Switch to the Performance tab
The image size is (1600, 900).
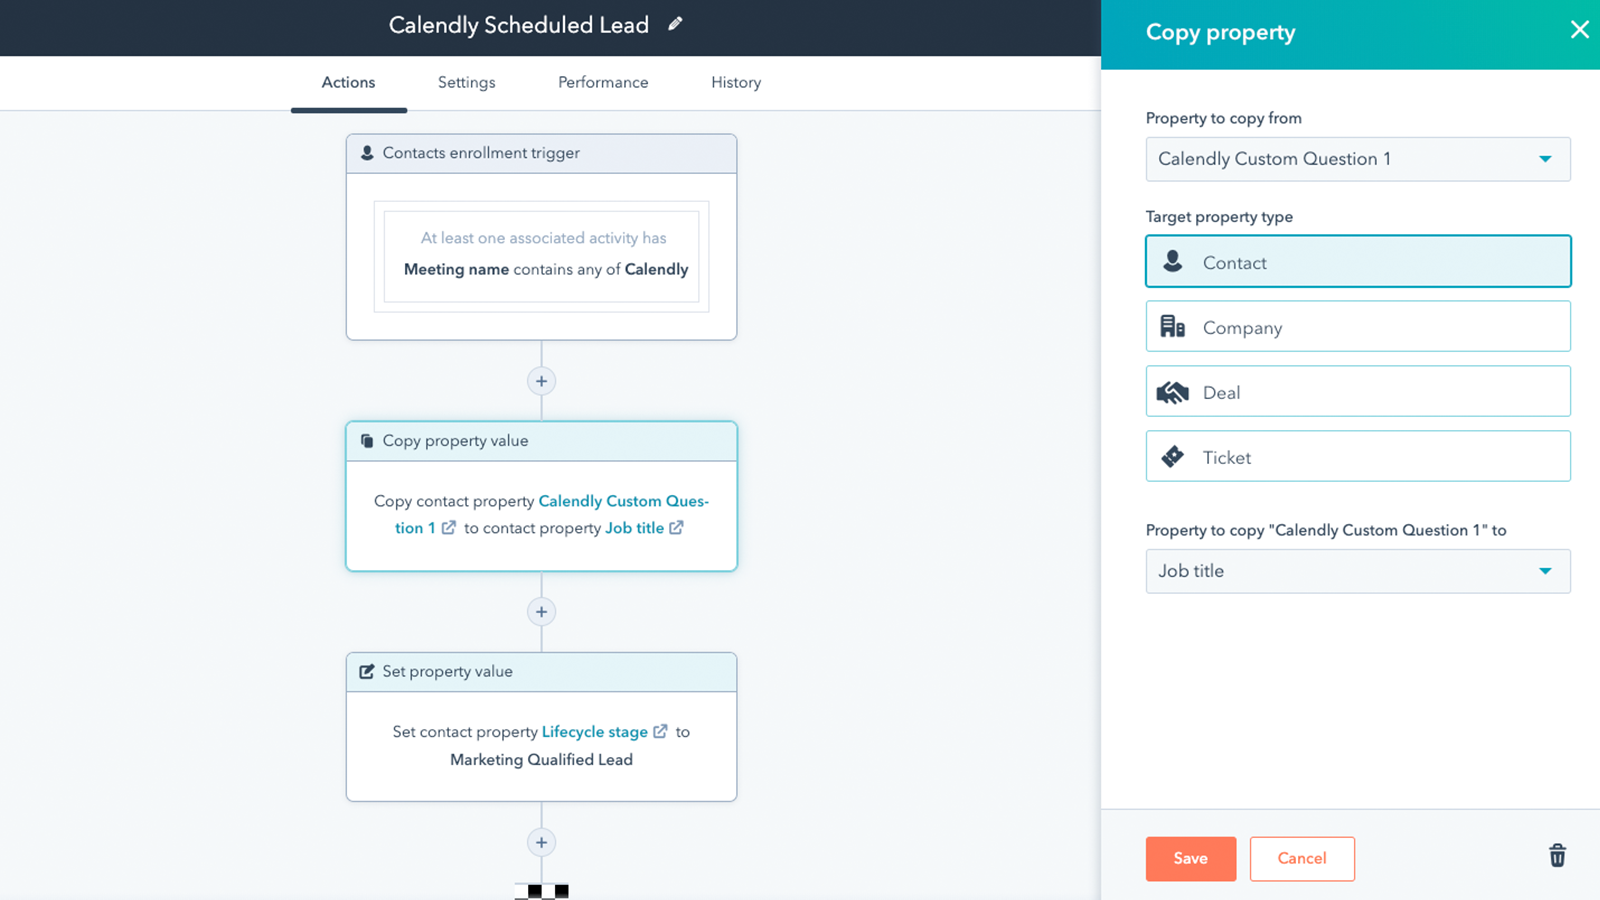tap(602, 82)
